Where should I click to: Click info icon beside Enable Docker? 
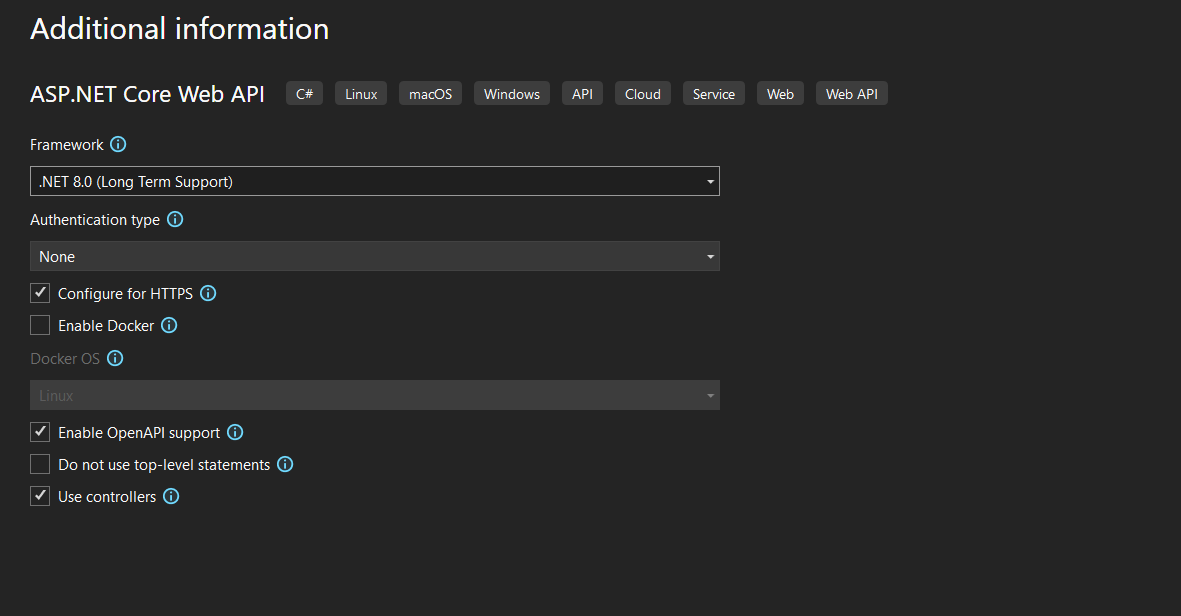point(169,325)
